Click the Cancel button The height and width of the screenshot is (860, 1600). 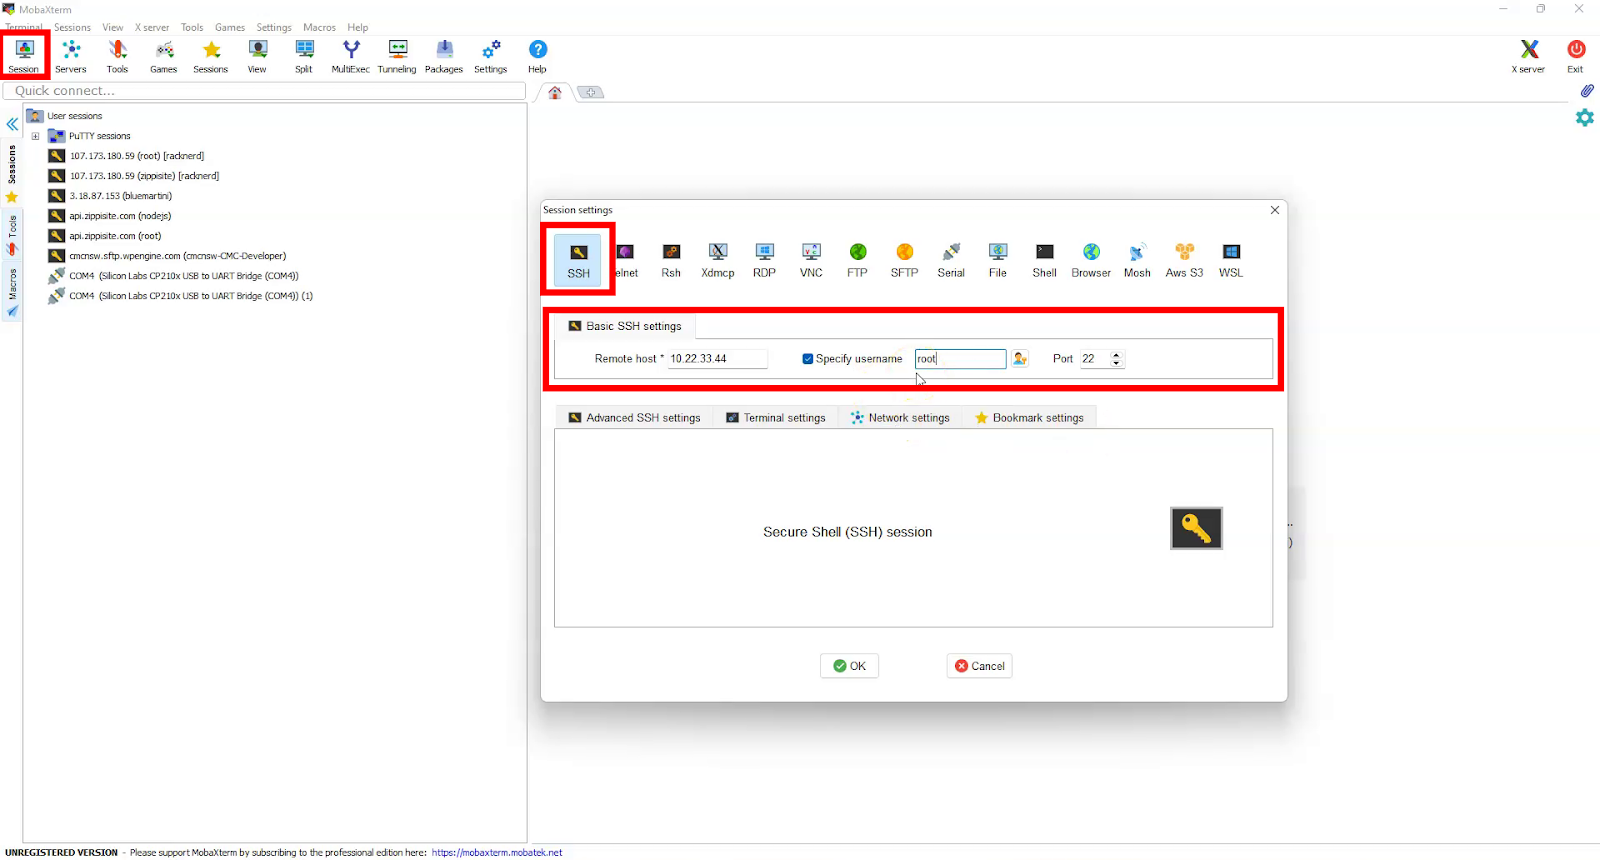[980, 666]
